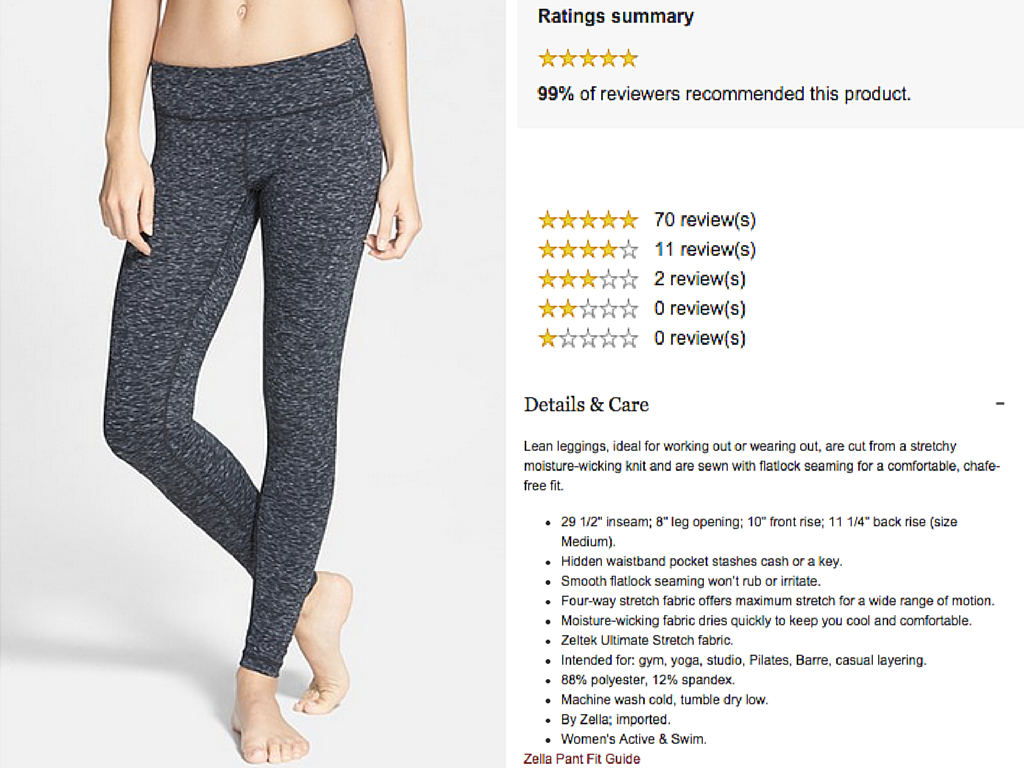This screenshot has height=768, width=1024.
Task: Open the Zella Pant Fit Guide link
Action: (x=582, y=759)
